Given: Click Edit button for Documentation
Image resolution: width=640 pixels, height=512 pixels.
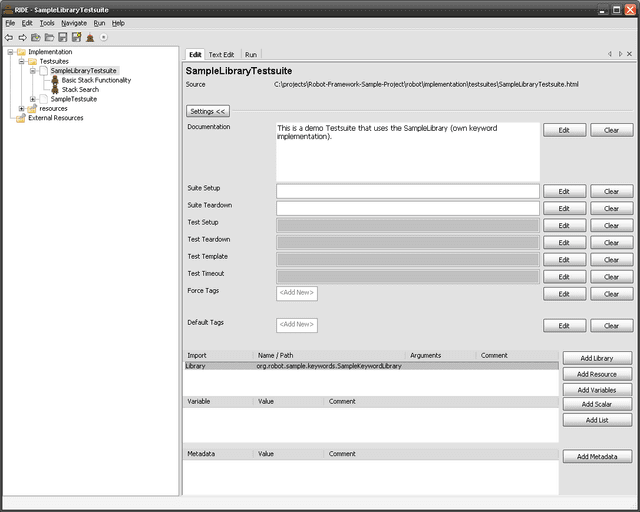Looking at the screenshot, I should pos(564,130).
